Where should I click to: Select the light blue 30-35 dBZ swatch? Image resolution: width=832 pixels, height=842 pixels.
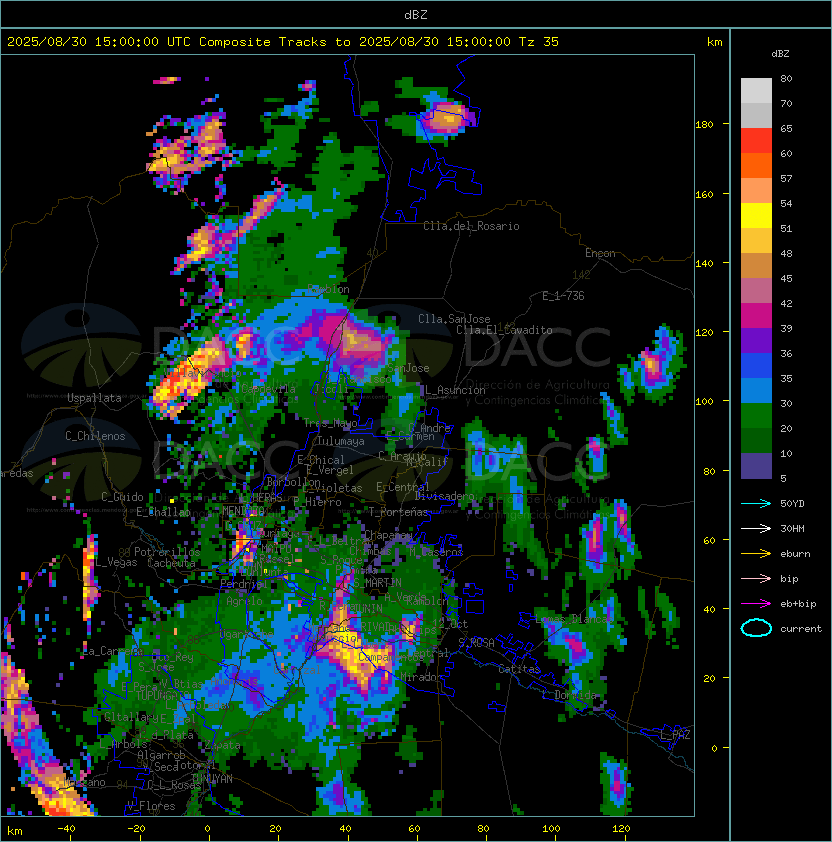tap(756, 391)
